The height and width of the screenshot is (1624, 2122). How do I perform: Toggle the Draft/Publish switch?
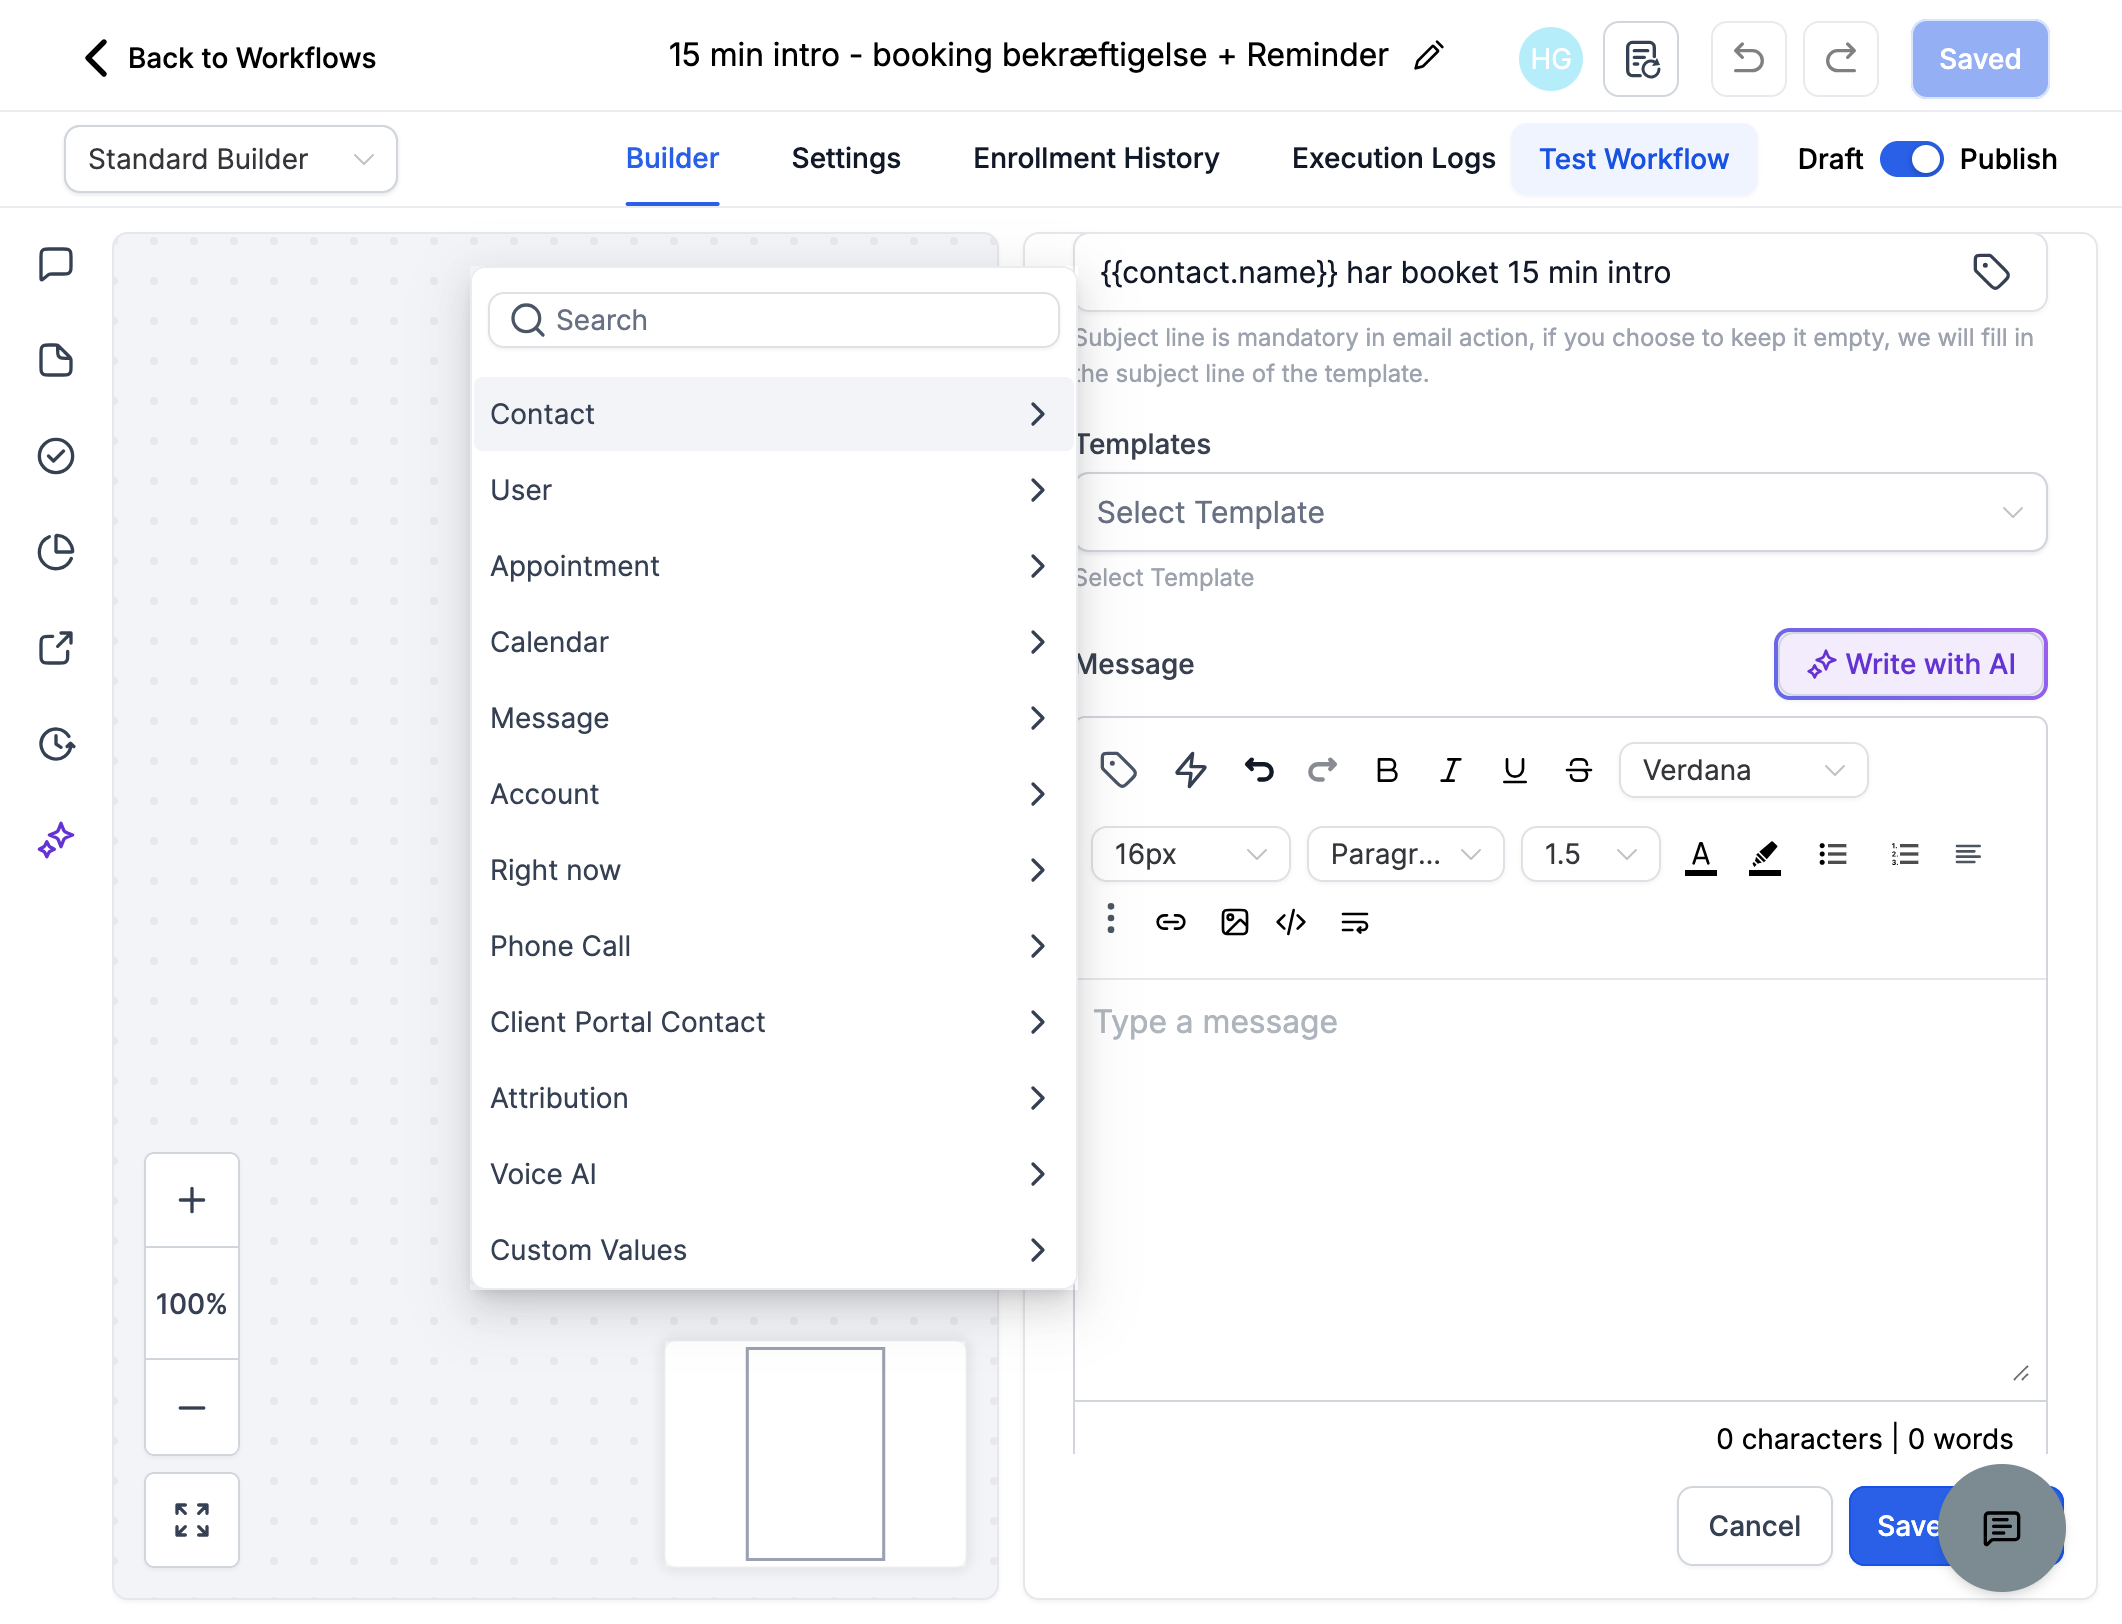click(x=1911, y=159)
